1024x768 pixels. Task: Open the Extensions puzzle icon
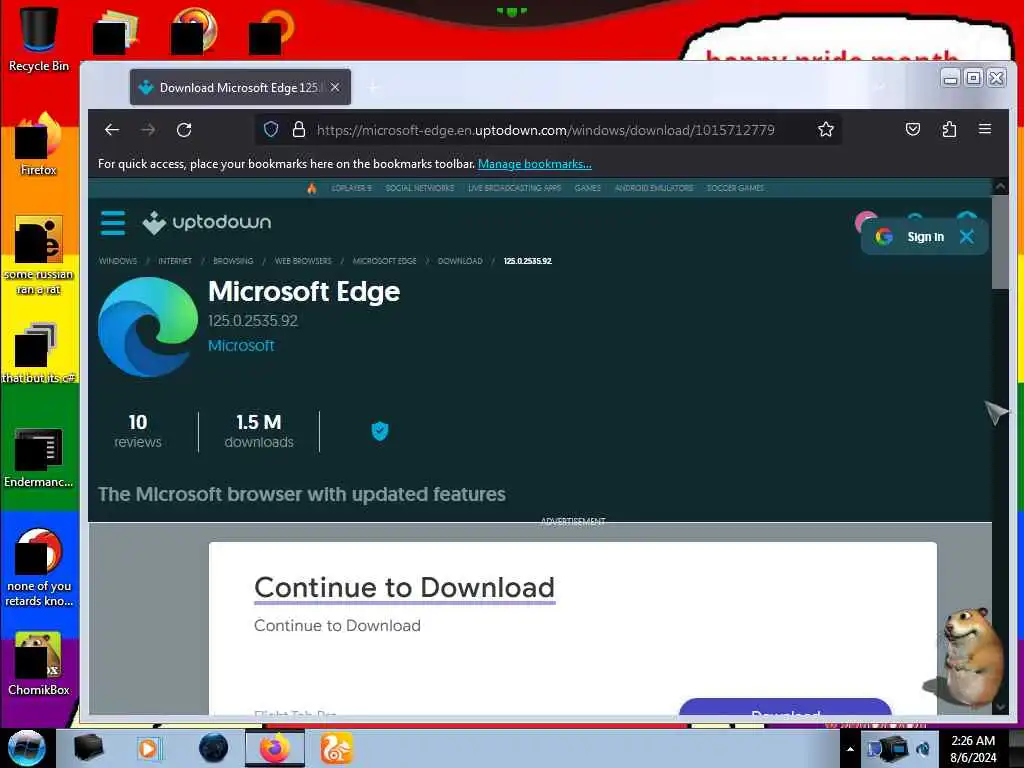(949, 129)
